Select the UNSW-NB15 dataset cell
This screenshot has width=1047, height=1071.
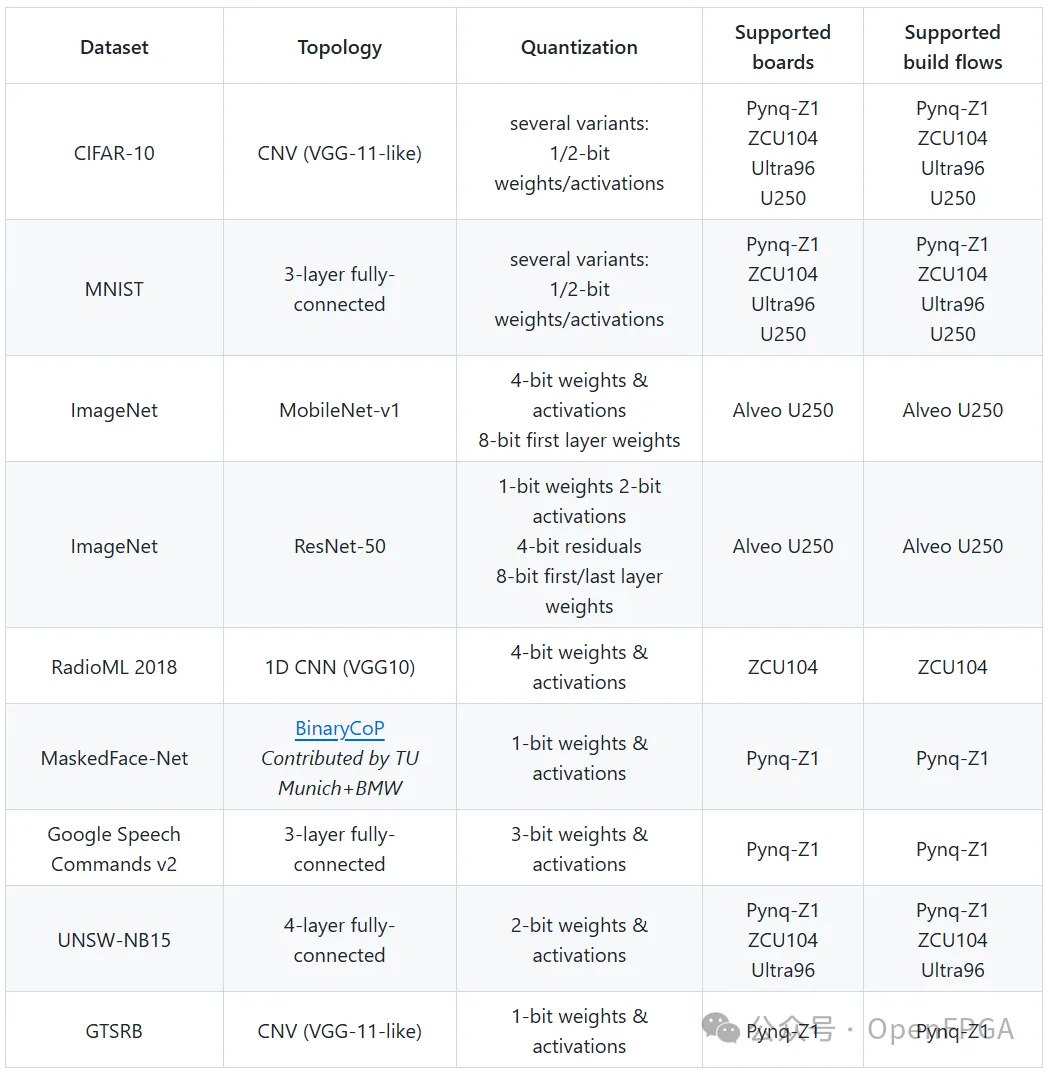(x=114, y=940)
